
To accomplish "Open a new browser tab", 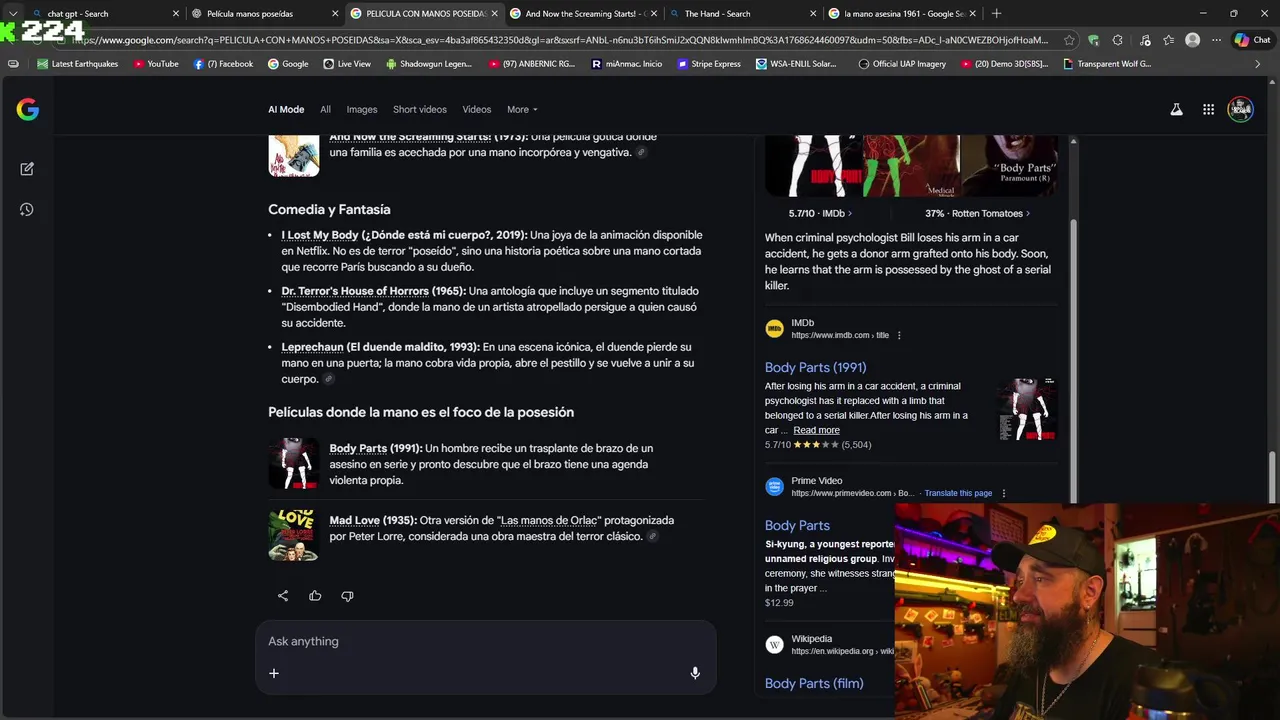I will tap(996, 13).
